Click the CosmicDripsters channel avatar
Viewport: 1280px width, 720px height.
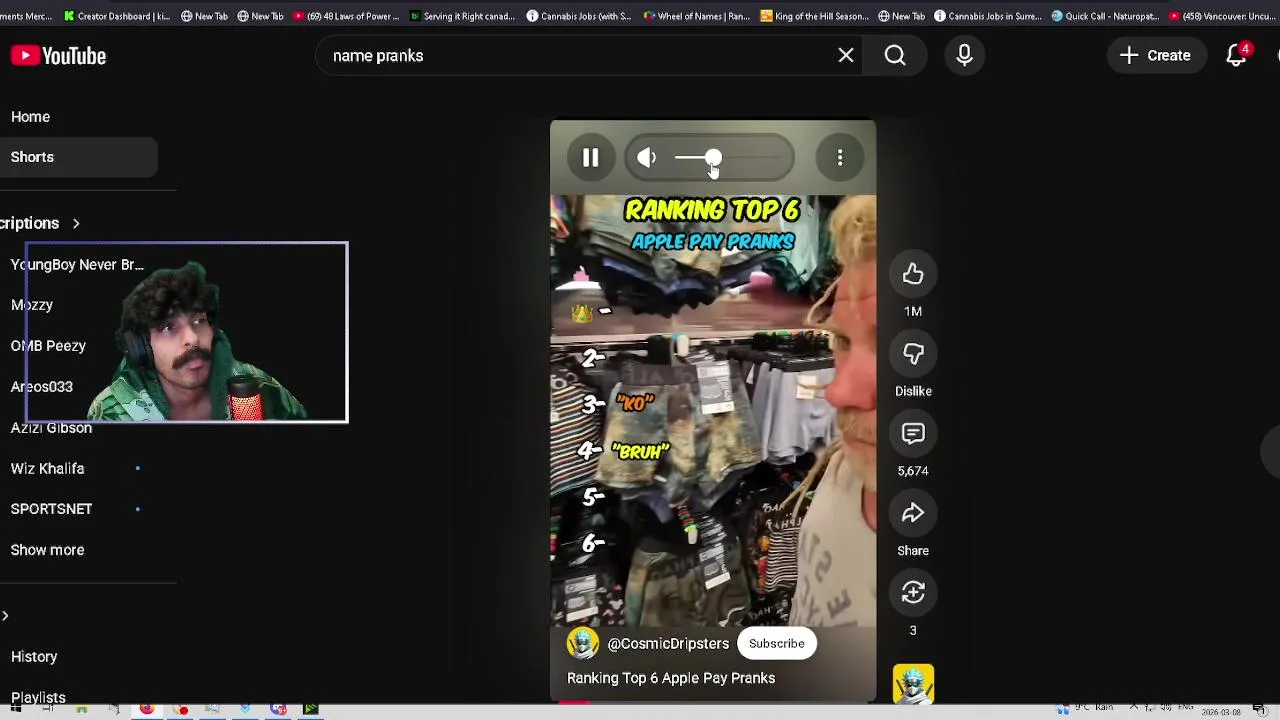click(583, 643)
